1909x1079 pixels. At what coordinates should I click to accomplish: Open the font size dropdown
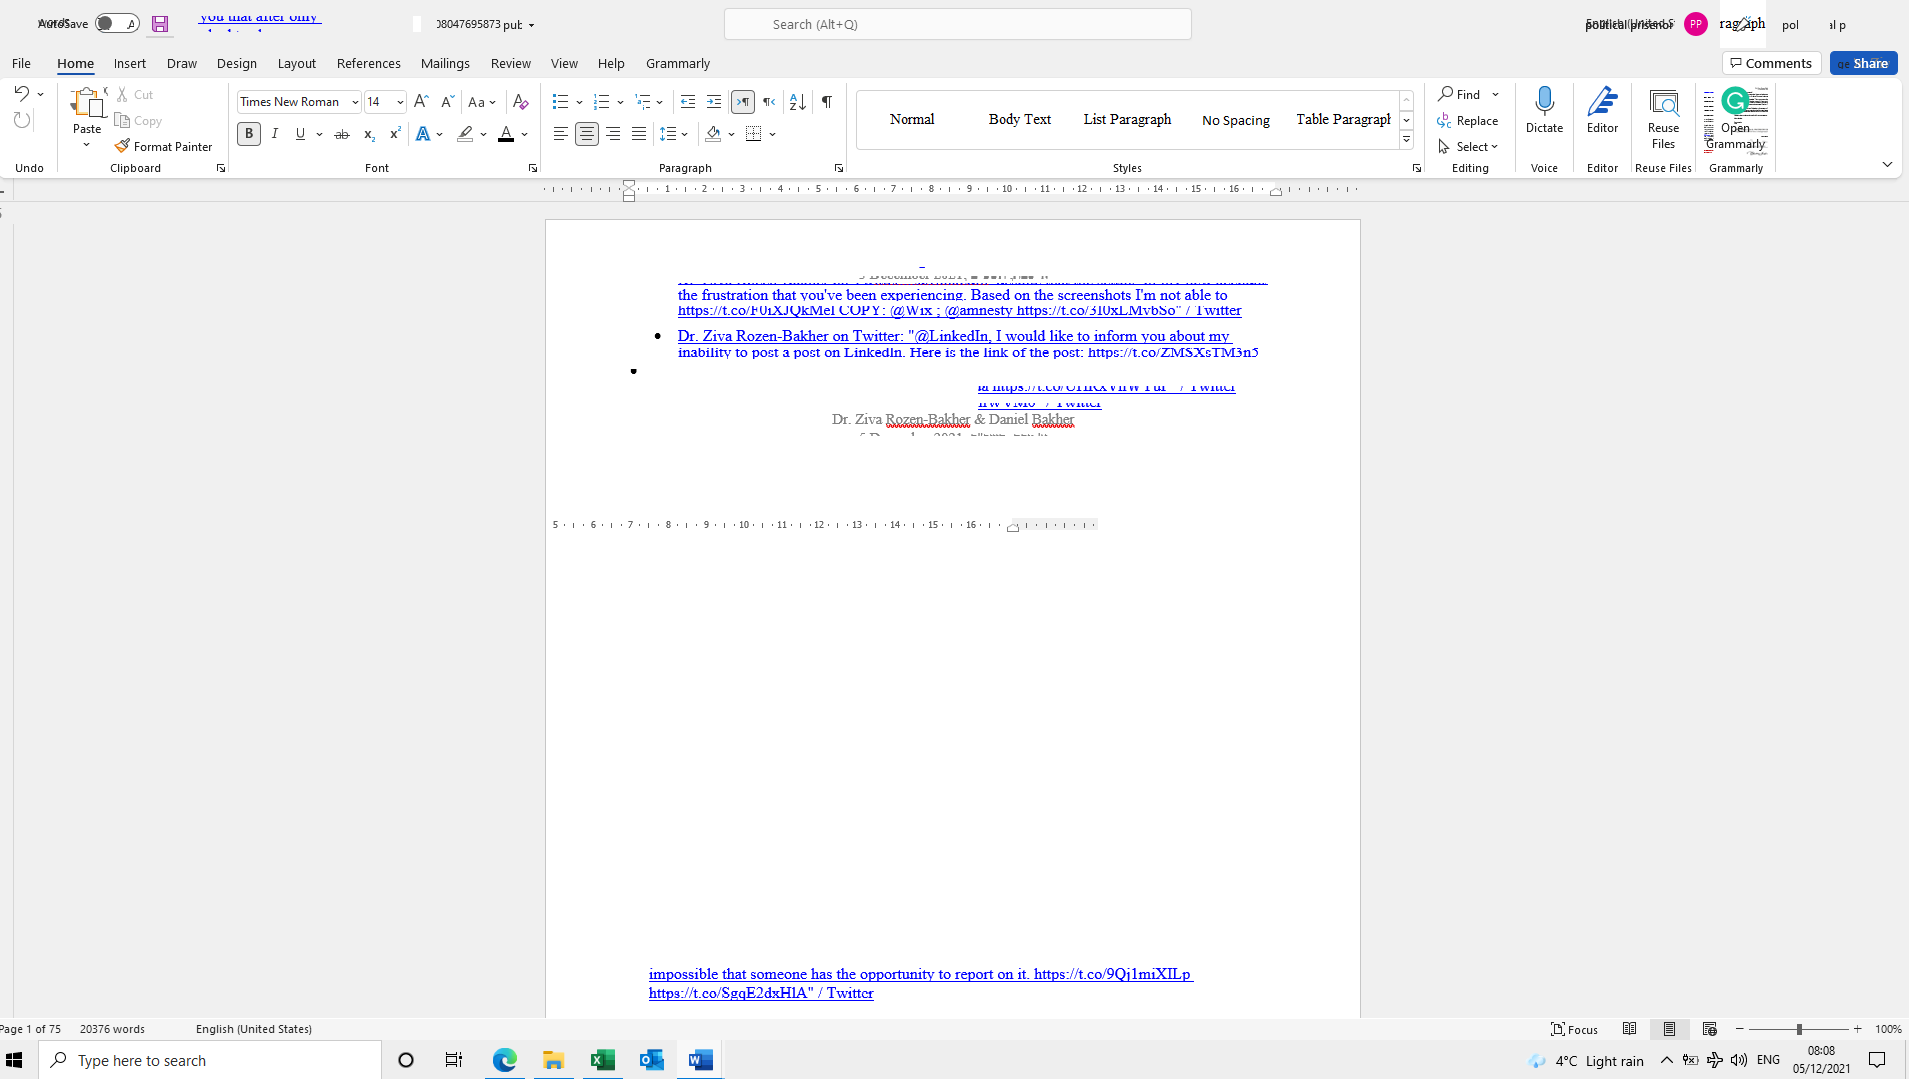[x=398, y=102]
